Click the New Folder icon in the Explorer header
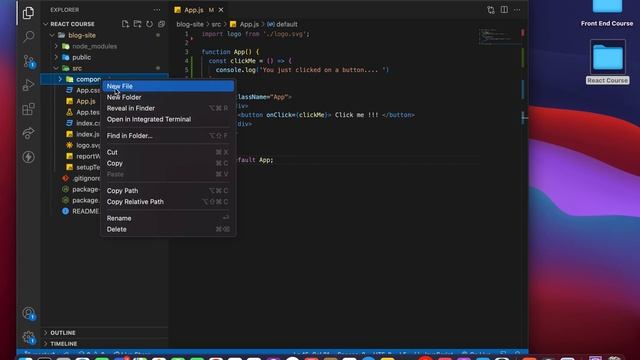The width and height of the screenshot is (640, 360). 138,24
